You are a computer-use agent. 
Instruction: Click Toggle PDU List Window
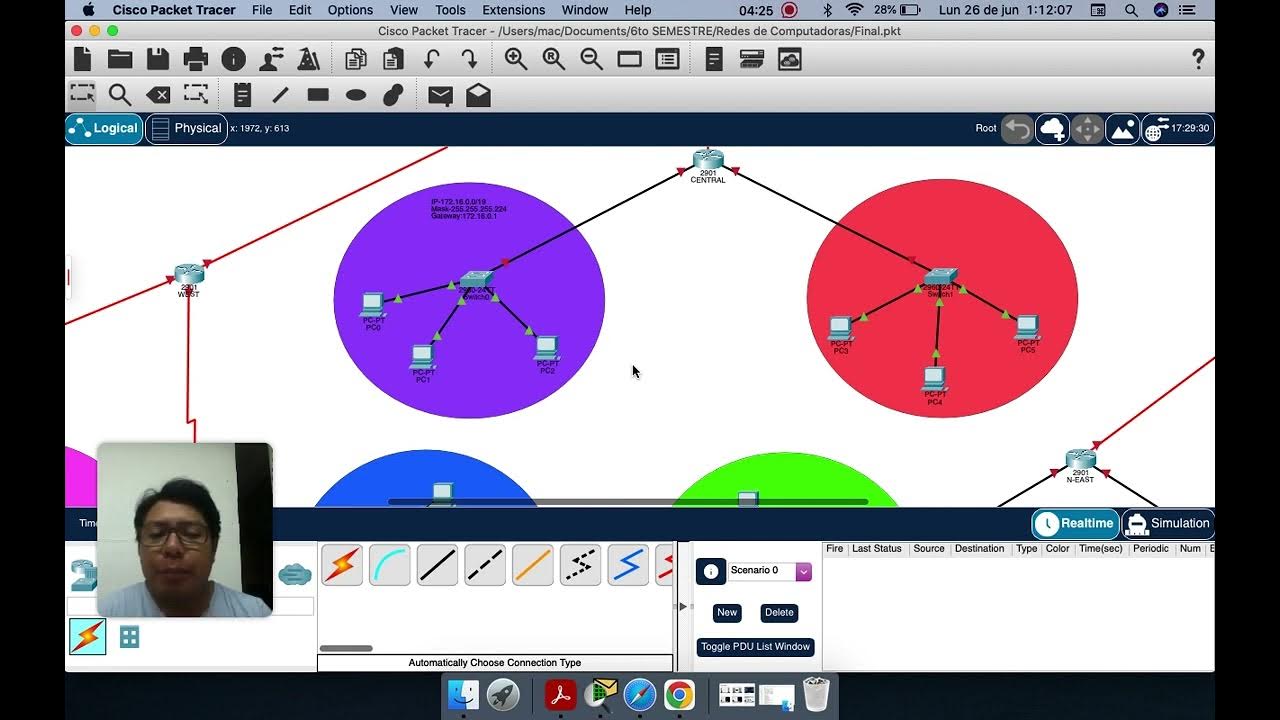tap(755, 647)
